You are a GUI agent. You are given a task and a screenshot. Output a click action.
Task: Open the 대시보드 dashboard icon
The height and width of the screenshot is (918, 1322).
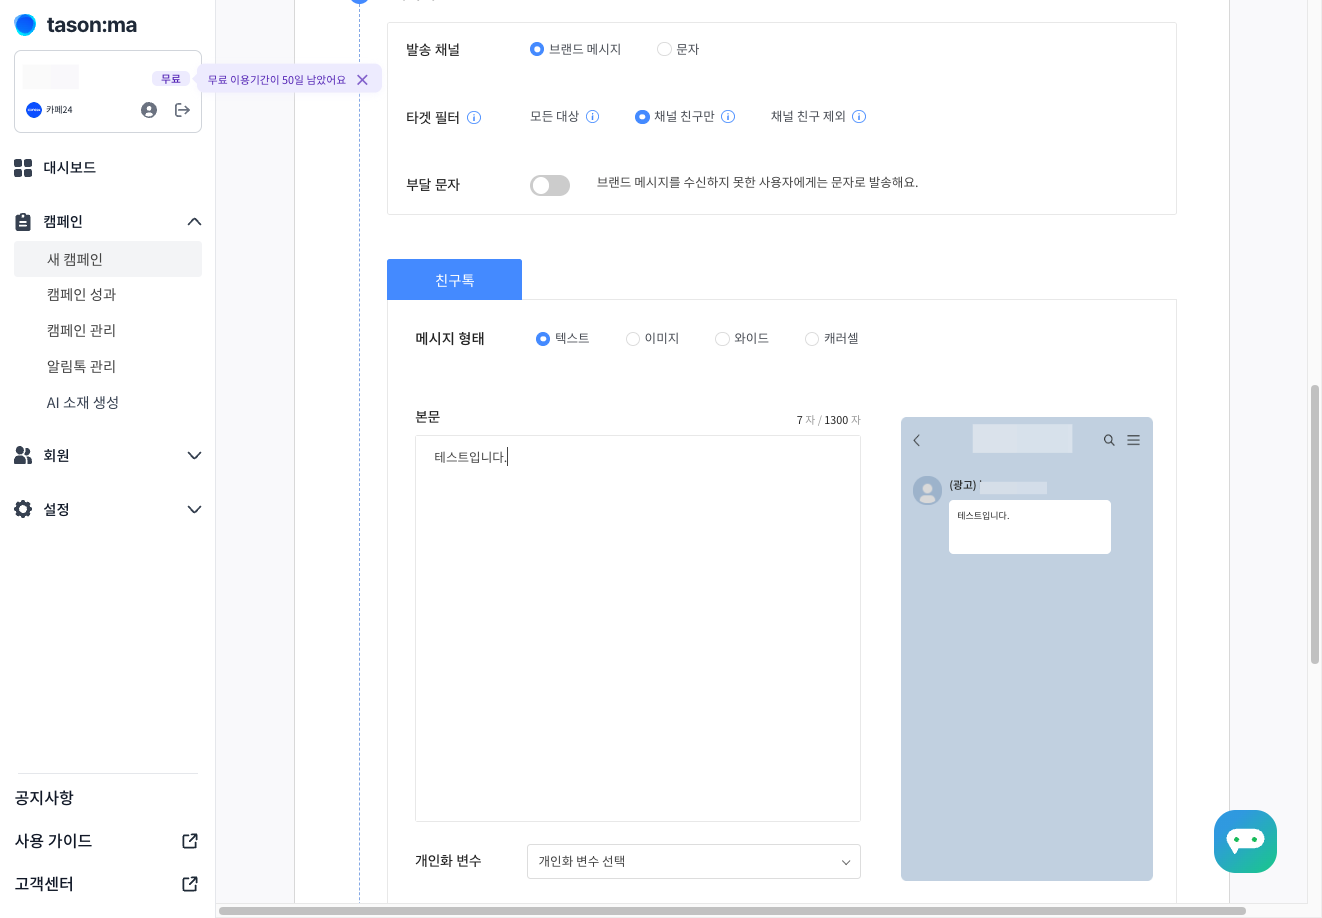(x=23, y=168)
